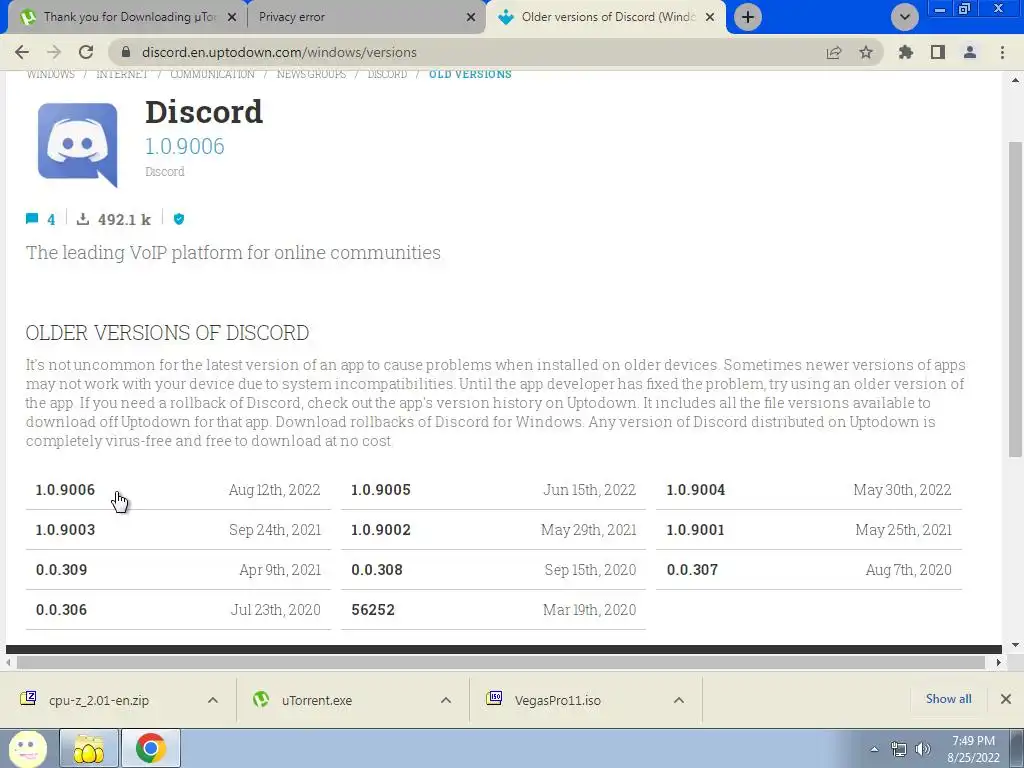This screenshot has width=1024, height=768.
Task: Close the Privacy error tab
Action: click(471, 18)
